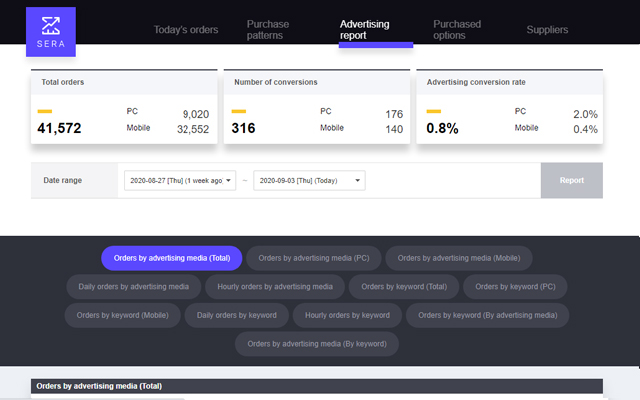Show Orders by advertising media (PC)
Viewport: 640px width, 400px height.
(312, 258)
